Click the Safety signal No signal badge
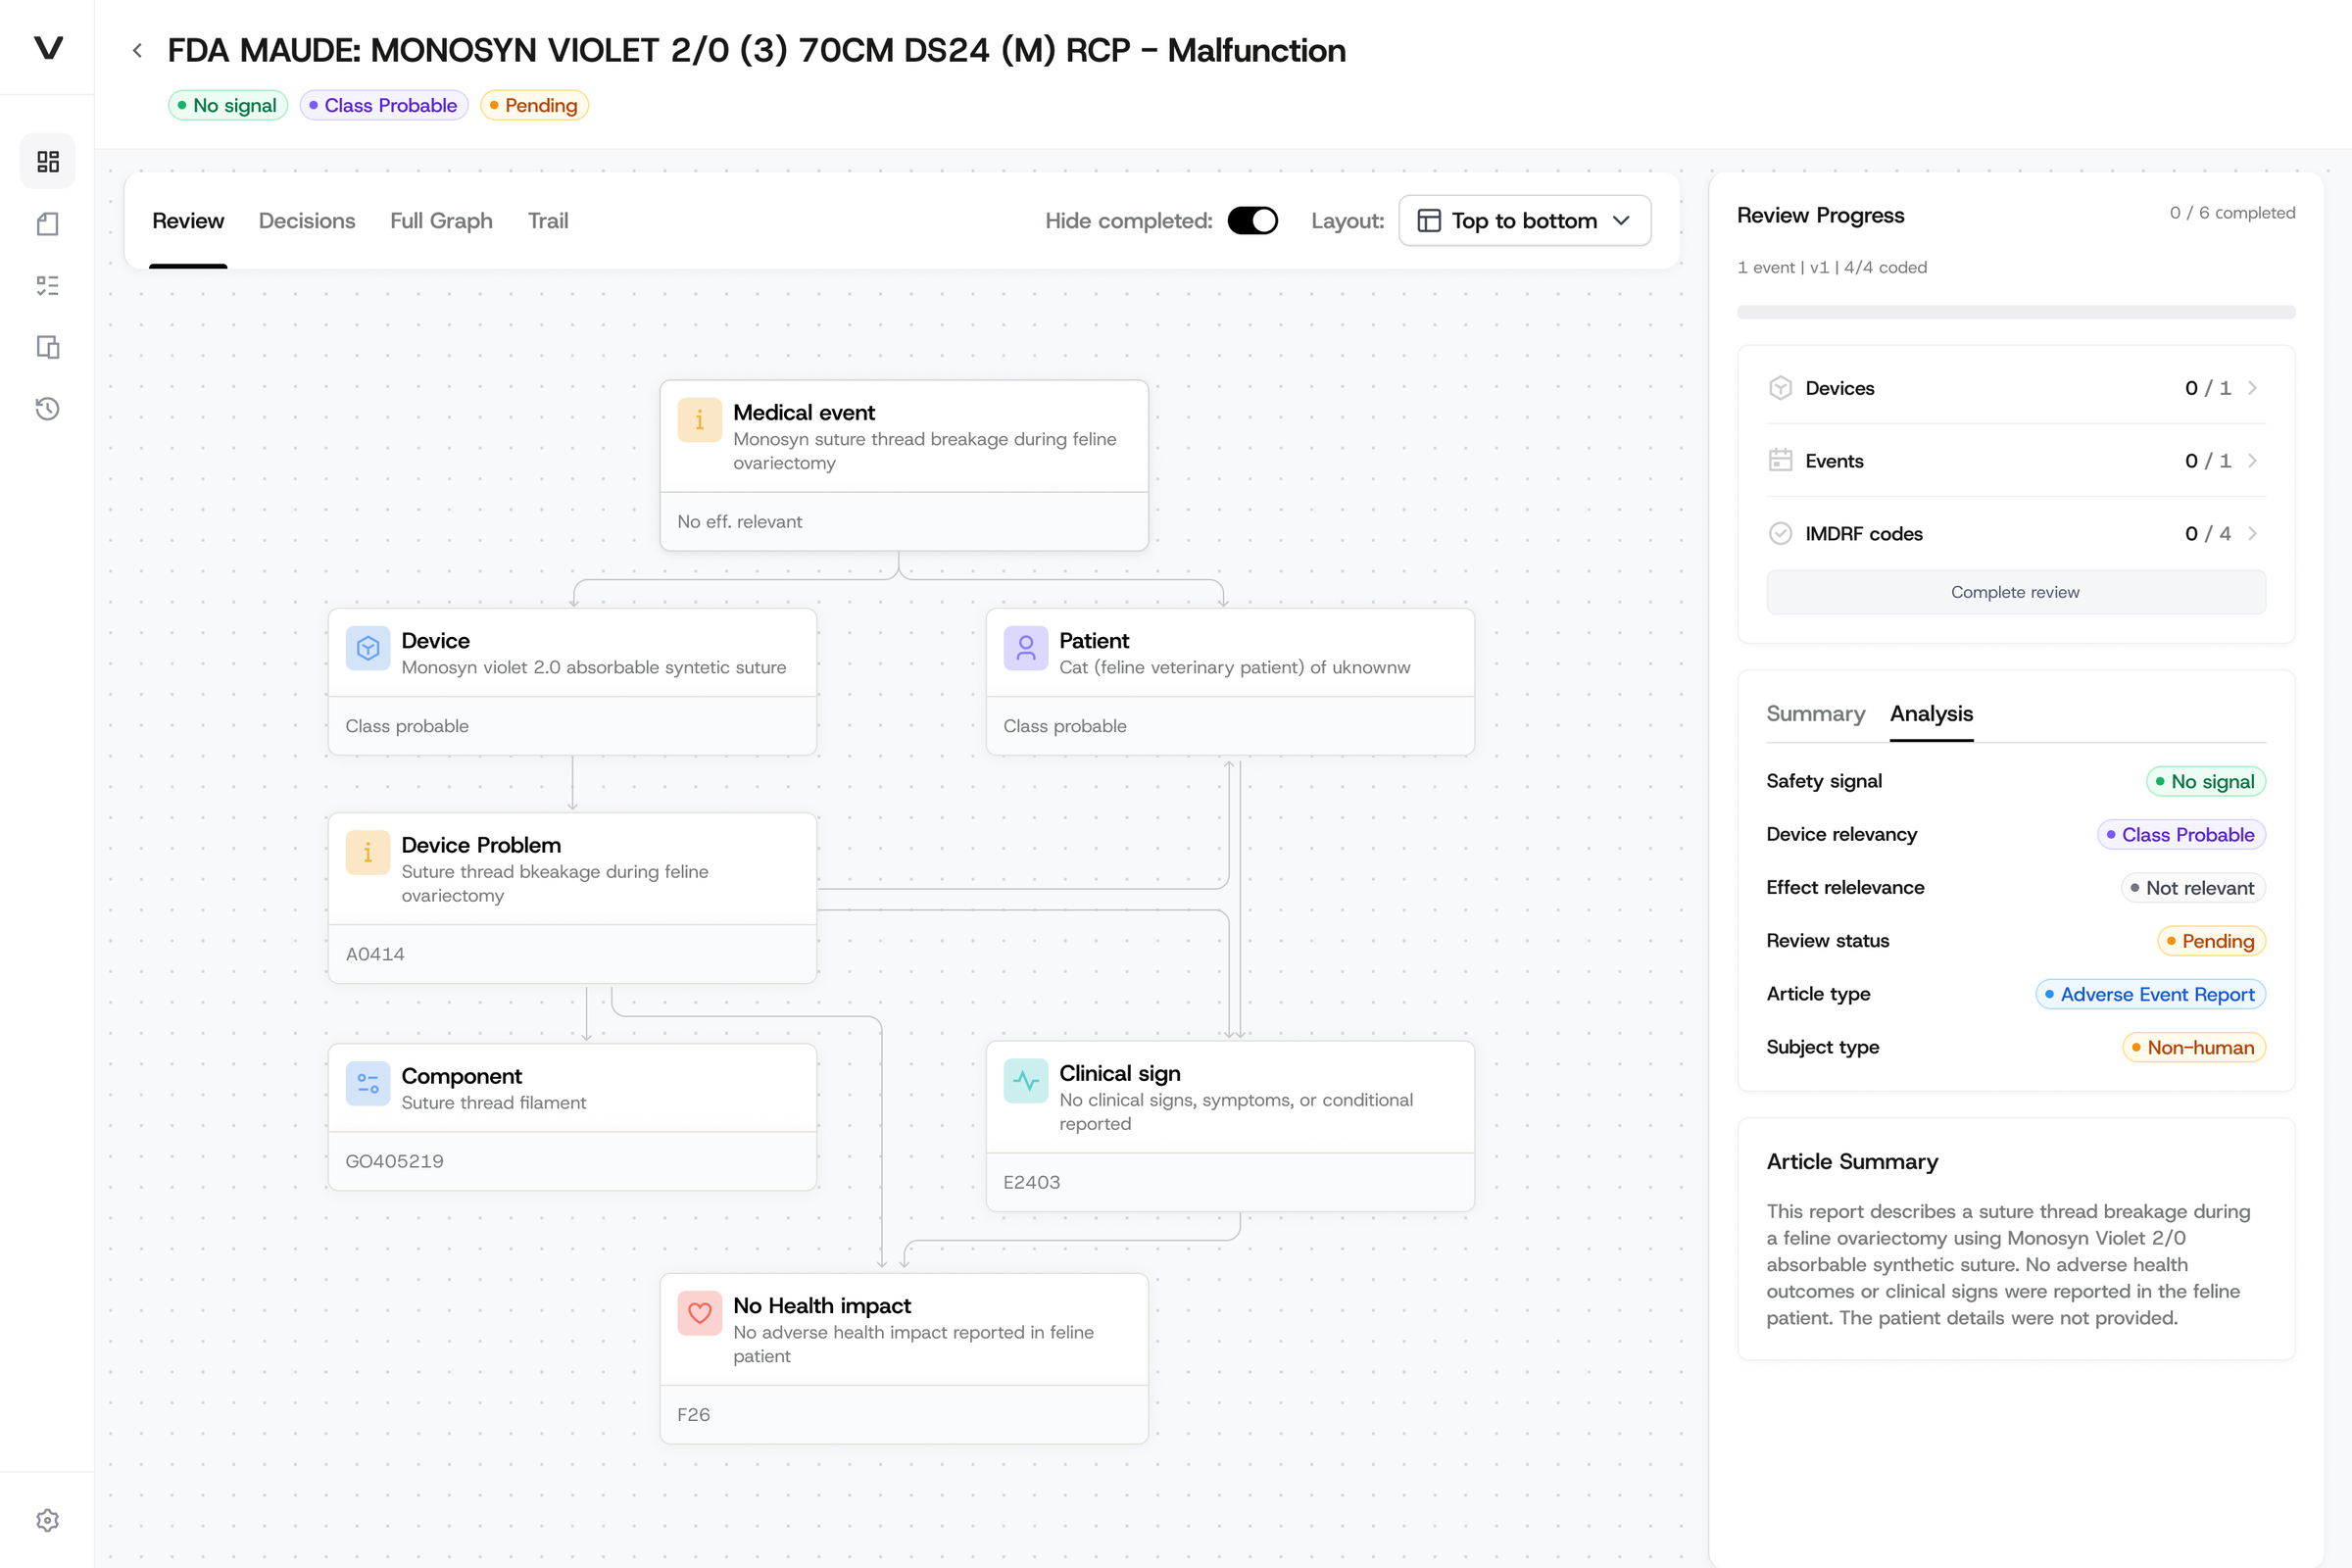 click(x=2205, y=781)
